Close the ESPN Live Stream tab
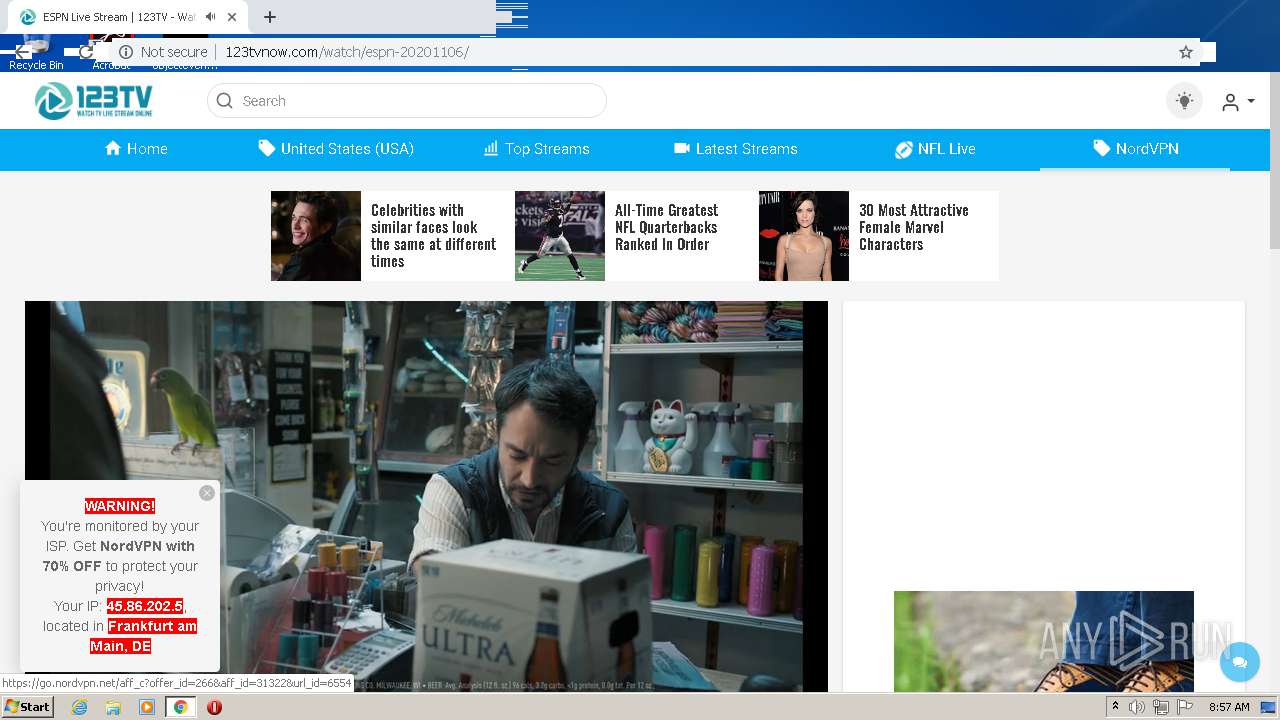Screen dimensions: 1280x720 [232, 17]
